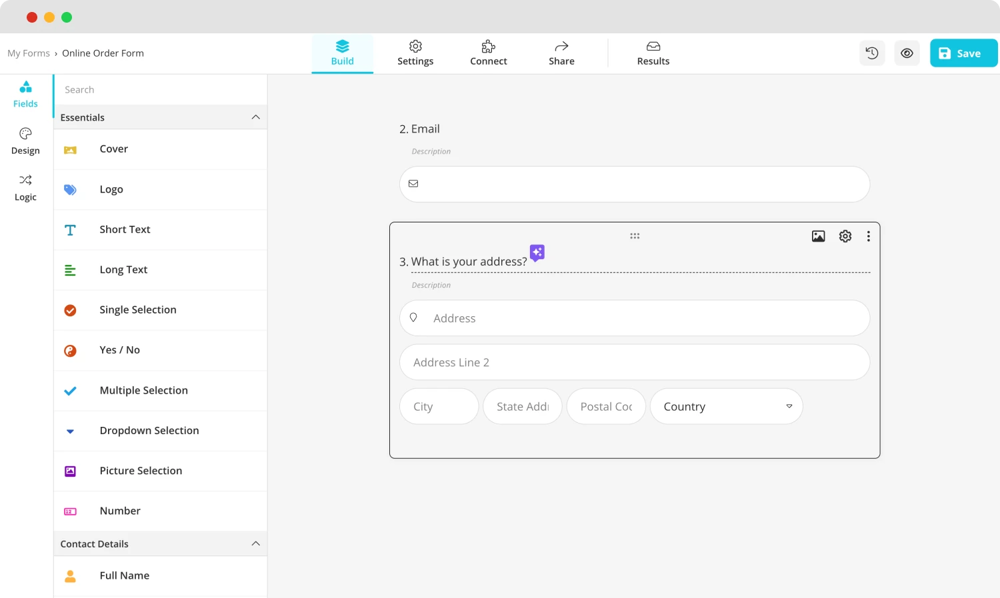Click the field Search box
Viewport: 1000px width, 598px height.
[160, 90]
